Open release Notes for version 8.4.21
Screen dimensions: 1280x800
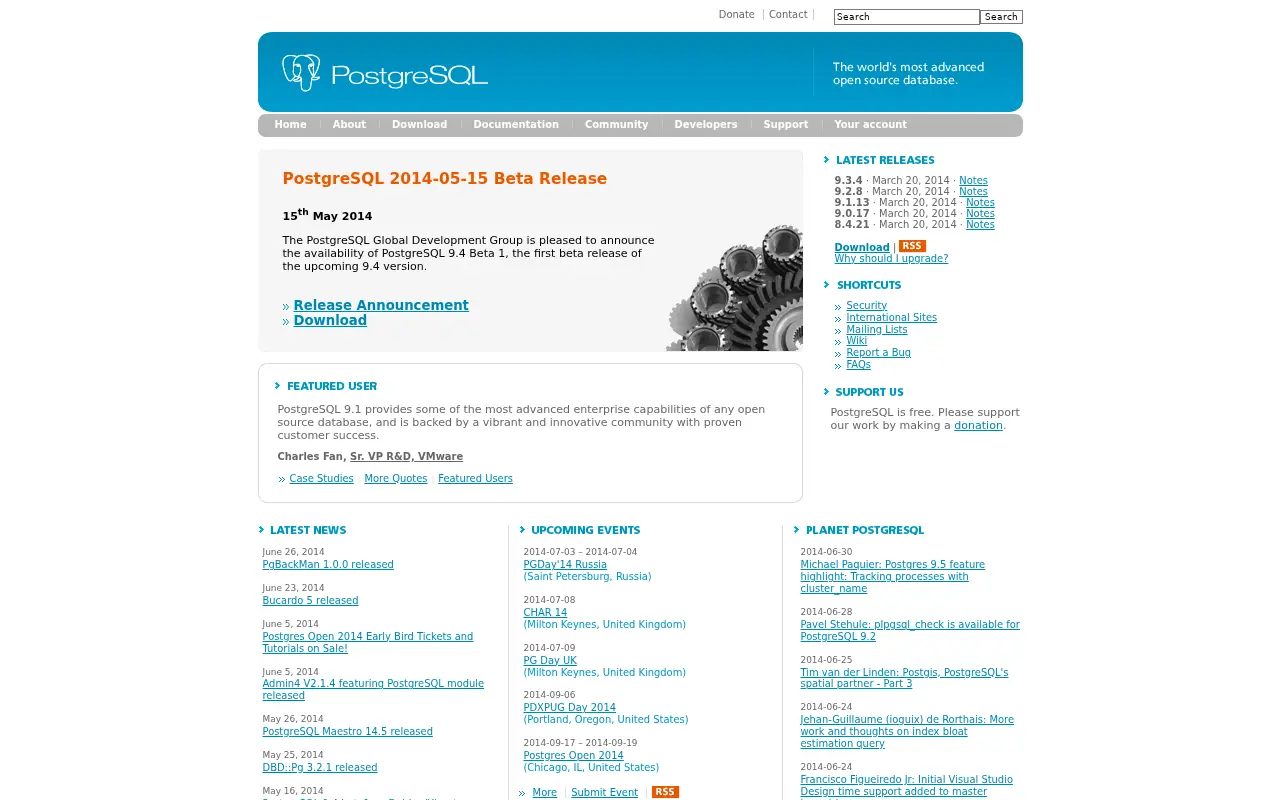click(980, 225)
